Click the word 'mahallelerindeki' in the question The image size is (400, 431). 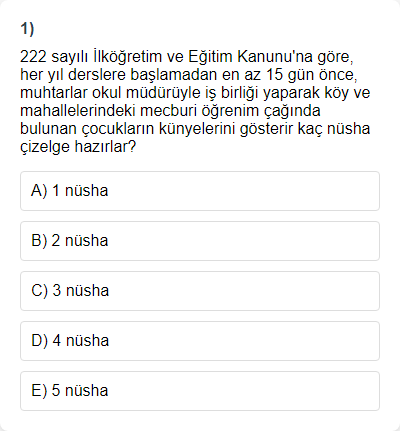[x=77, y=111]
